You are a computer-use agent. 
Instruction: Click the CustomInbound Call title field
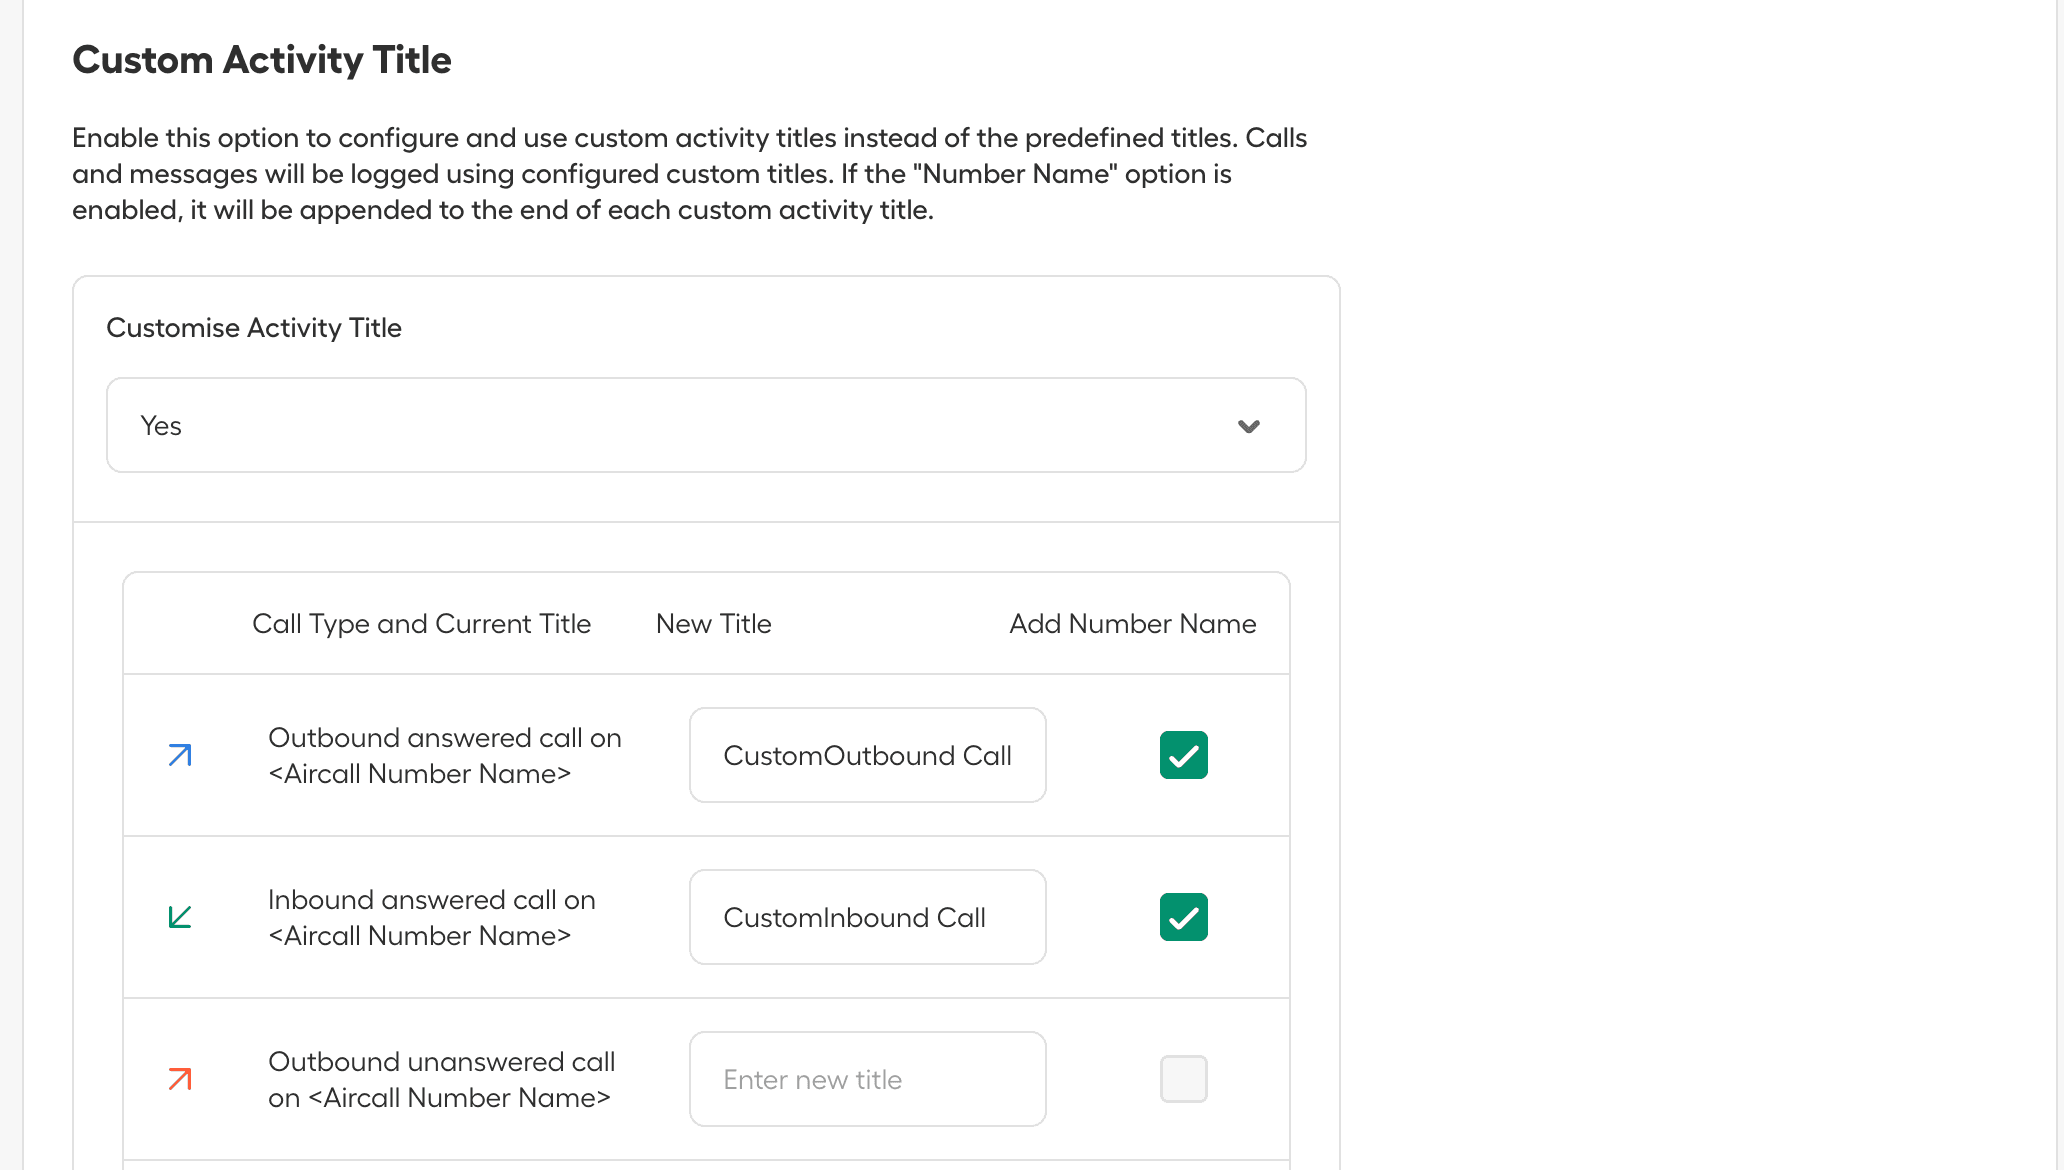(866, 917)
